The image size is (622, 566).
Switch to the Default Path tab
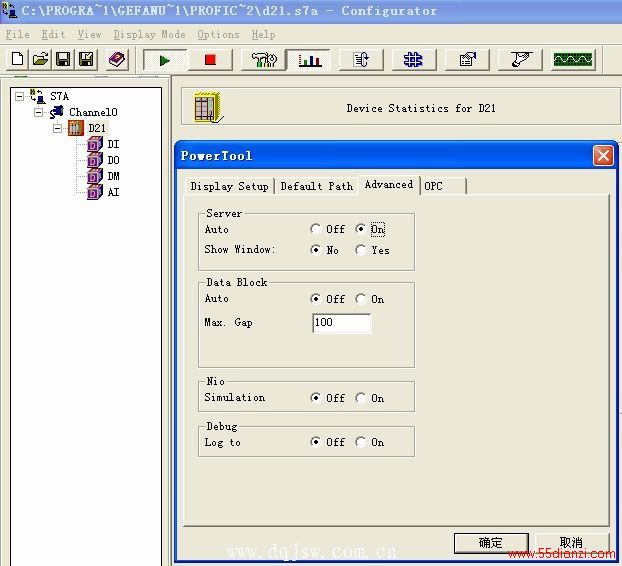pyautogui.click(x=317, y=186)
